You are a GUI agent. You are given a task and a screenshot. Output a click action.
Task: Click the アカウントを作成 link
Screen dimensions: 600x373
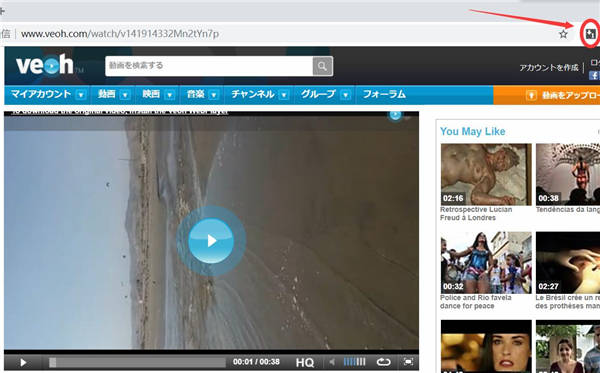point(549,68)
